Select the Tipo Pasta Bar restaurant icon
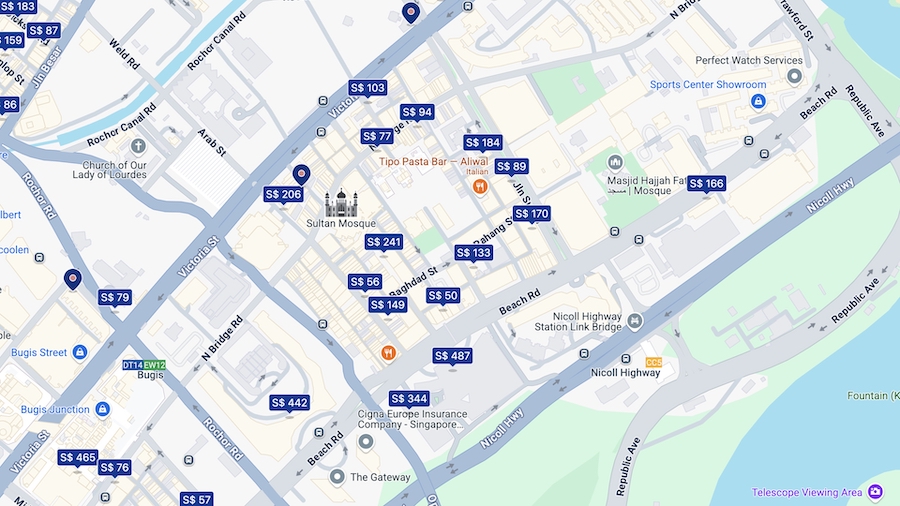This screenshot has width=900, height=506. [x=480, y=186]
